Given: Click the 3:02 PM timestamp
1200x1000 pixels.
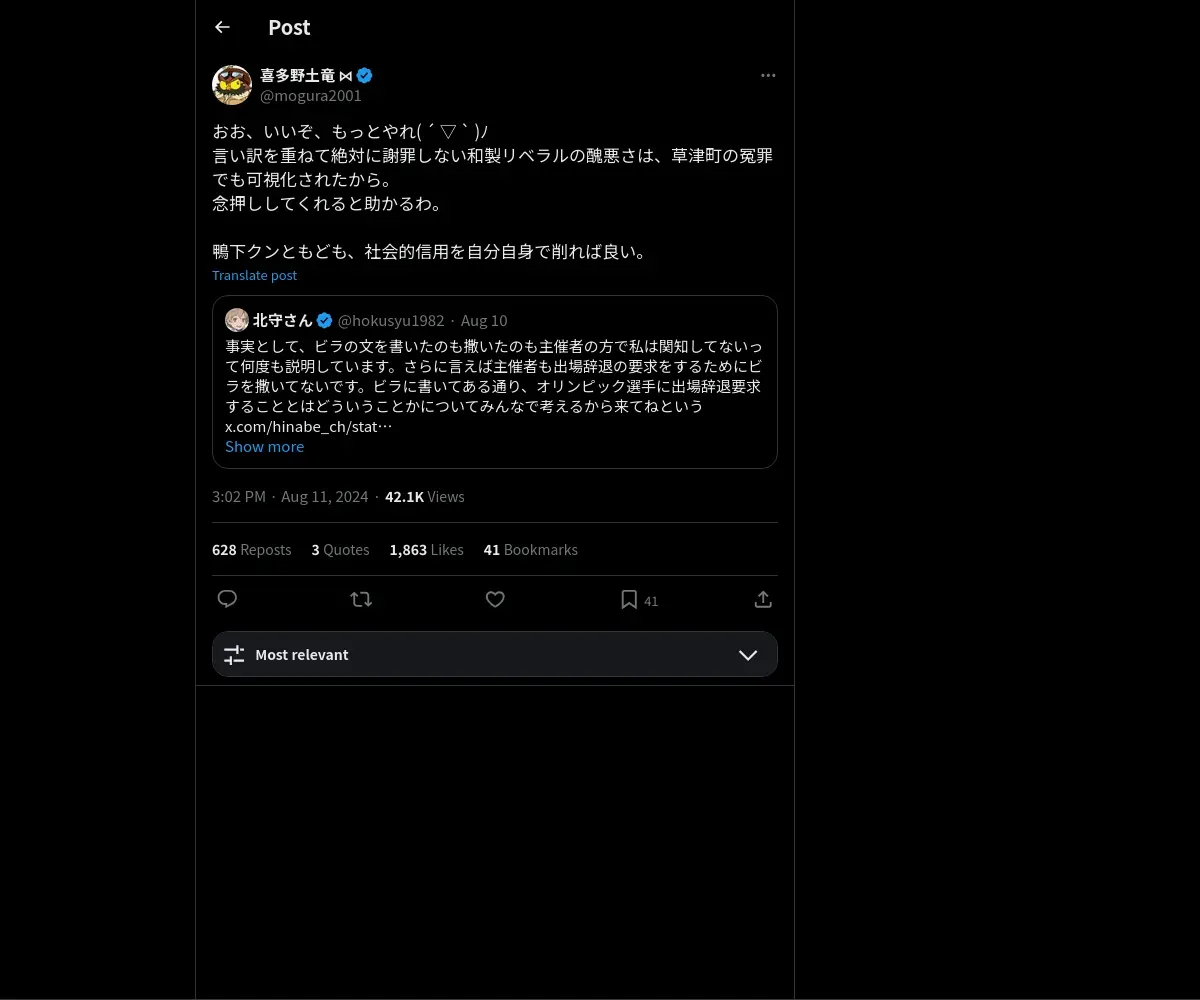Looking at the screenshot, I should click(x=239, y=496).
